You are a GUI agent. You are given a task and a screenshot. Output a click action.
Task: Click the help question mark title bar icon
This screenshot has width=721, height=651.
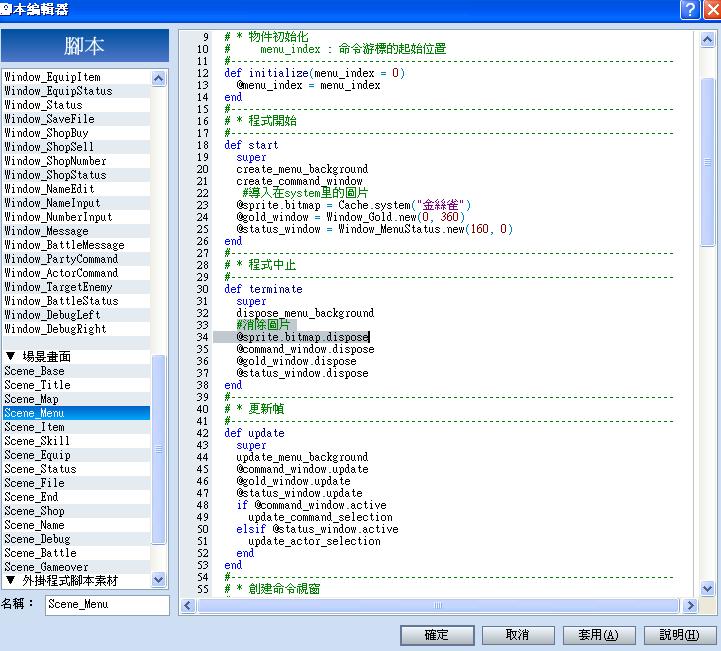coord(690,9)
